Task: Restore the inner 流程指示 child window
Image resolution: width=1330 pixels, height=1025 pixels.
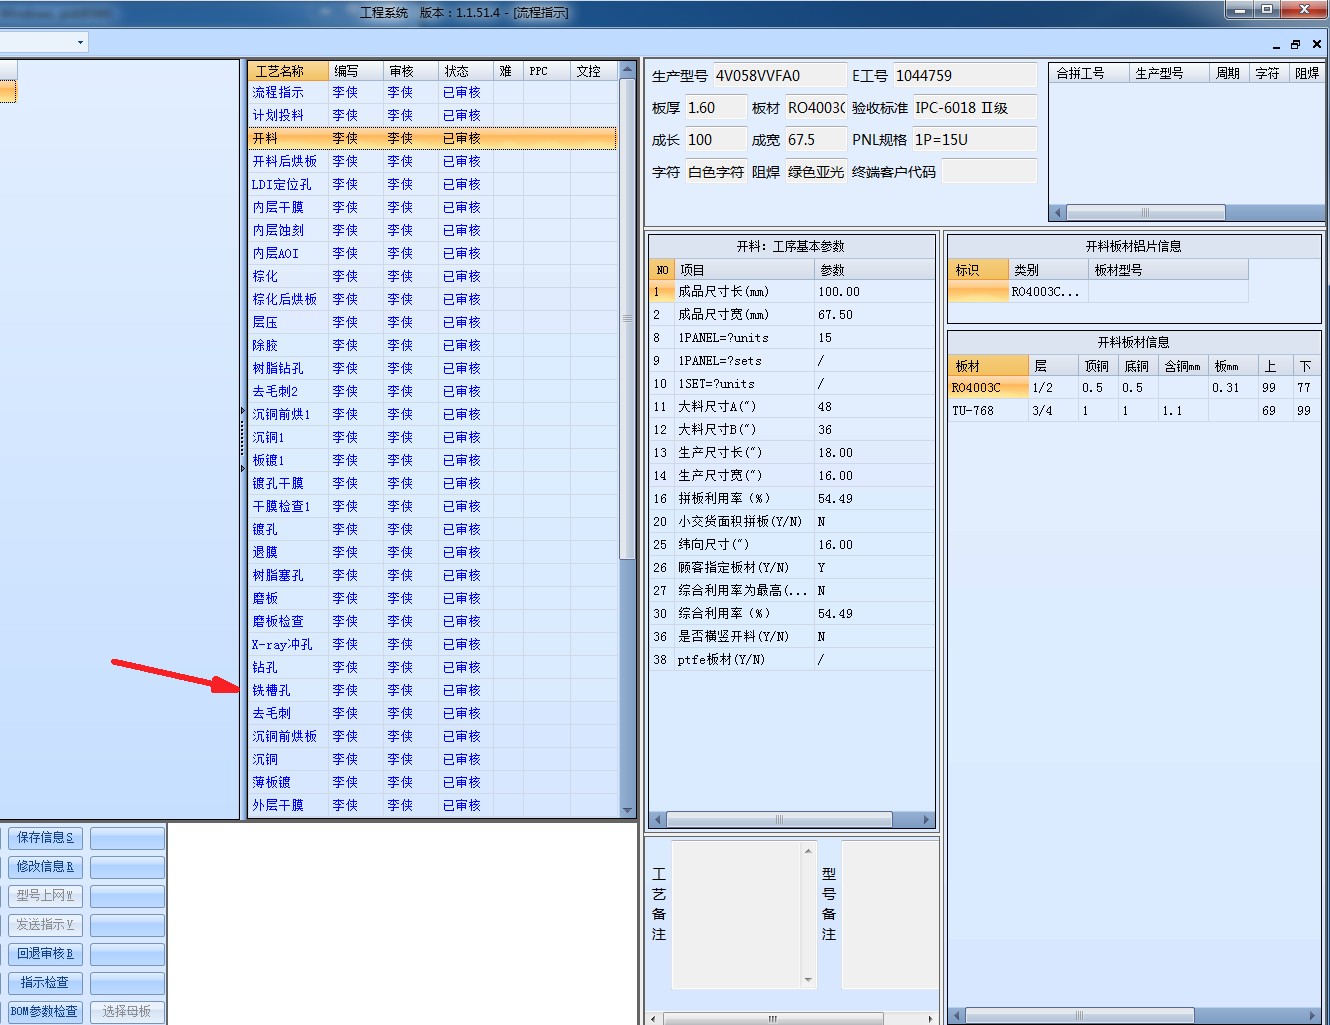Action: coord(1295,44)
